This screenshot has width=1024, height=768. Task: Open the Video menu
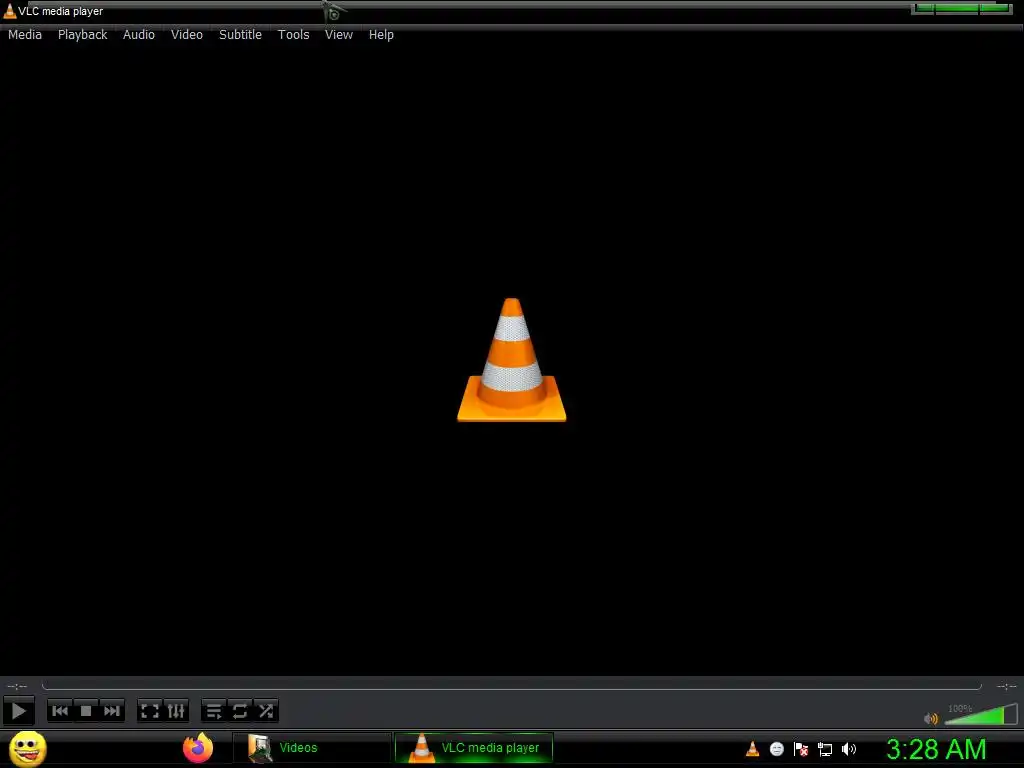click(x=187, y=35)
